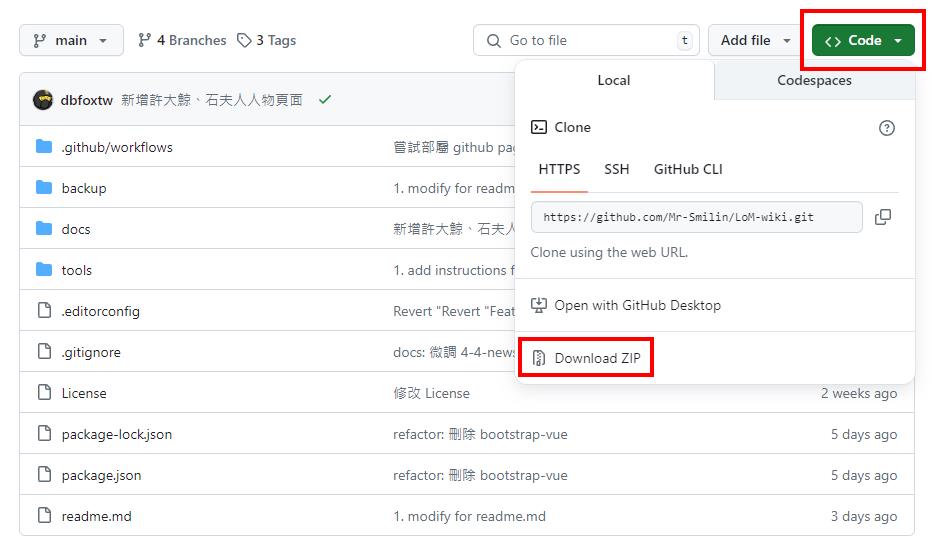
Task: Copy the clone URL to clipboard
Action: 882,217
